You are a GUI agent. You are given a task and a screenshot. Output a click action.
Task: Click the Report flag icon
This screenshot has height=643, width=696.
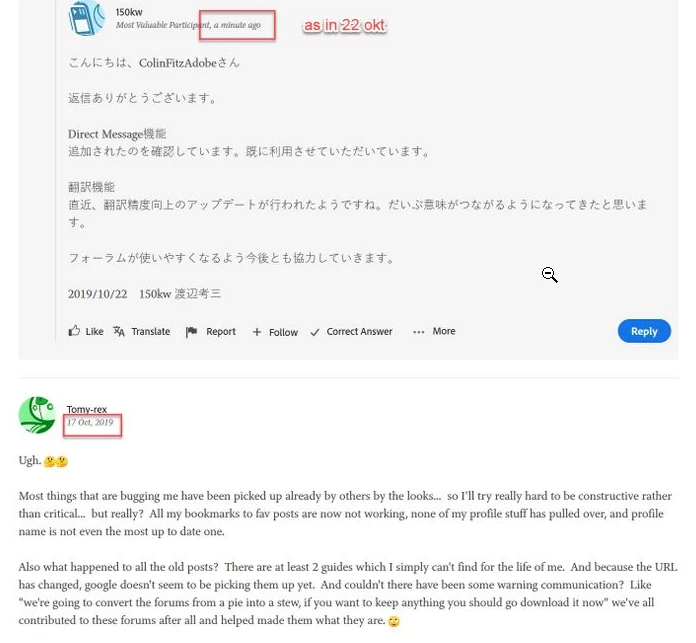coord(191,332)
